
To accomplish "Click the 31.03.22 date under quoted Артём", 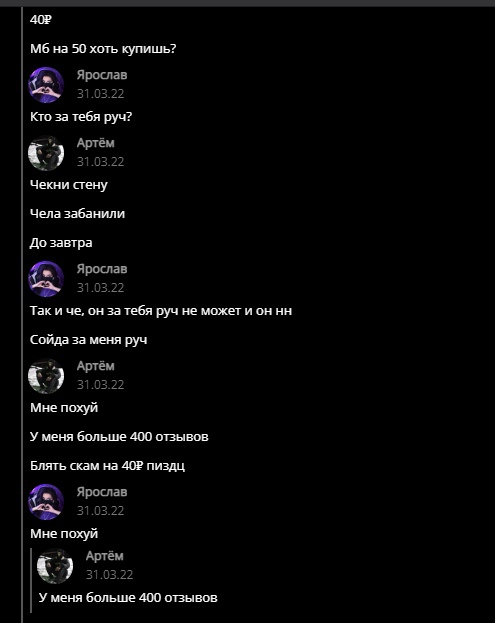I will [110, 575].
